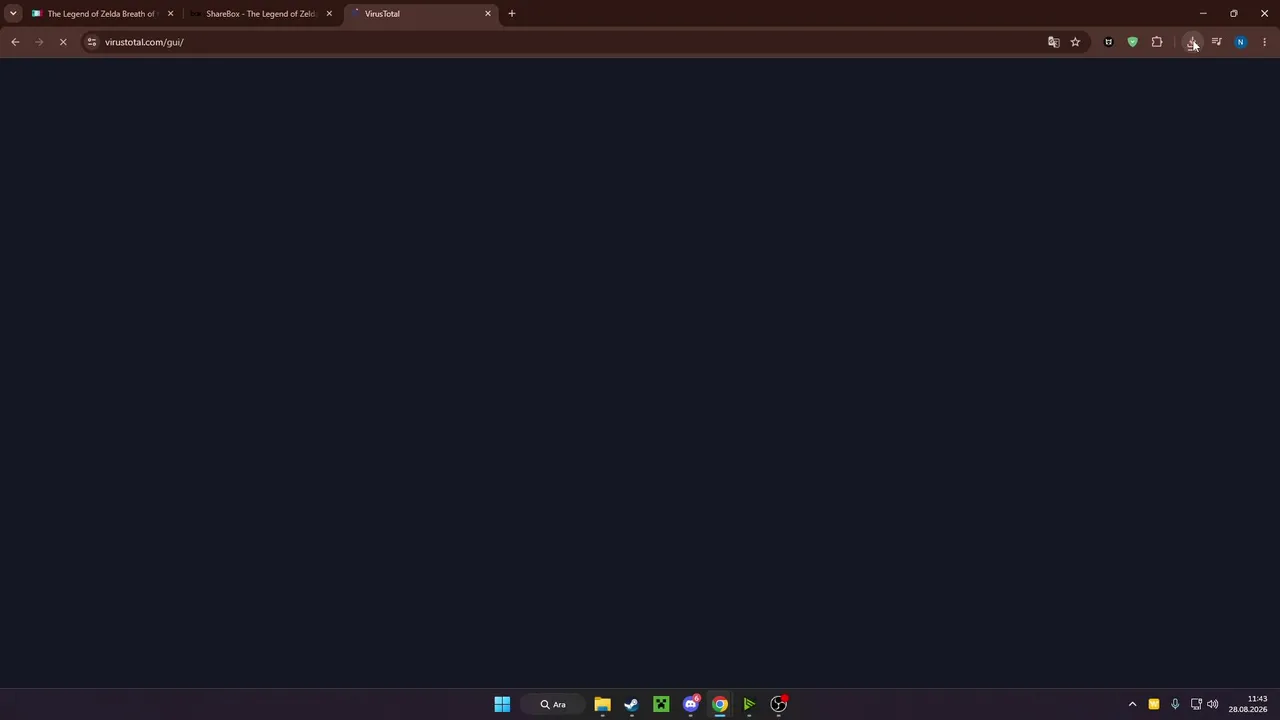
Task: Click the Ara taskbar search box
Action: [552, 704]
